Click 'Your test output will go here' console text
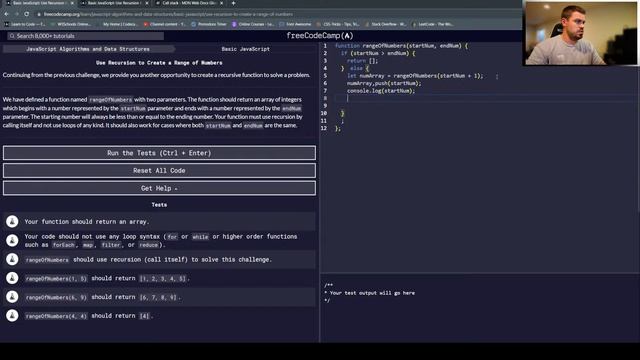The image size is (640, 360). 372,293
